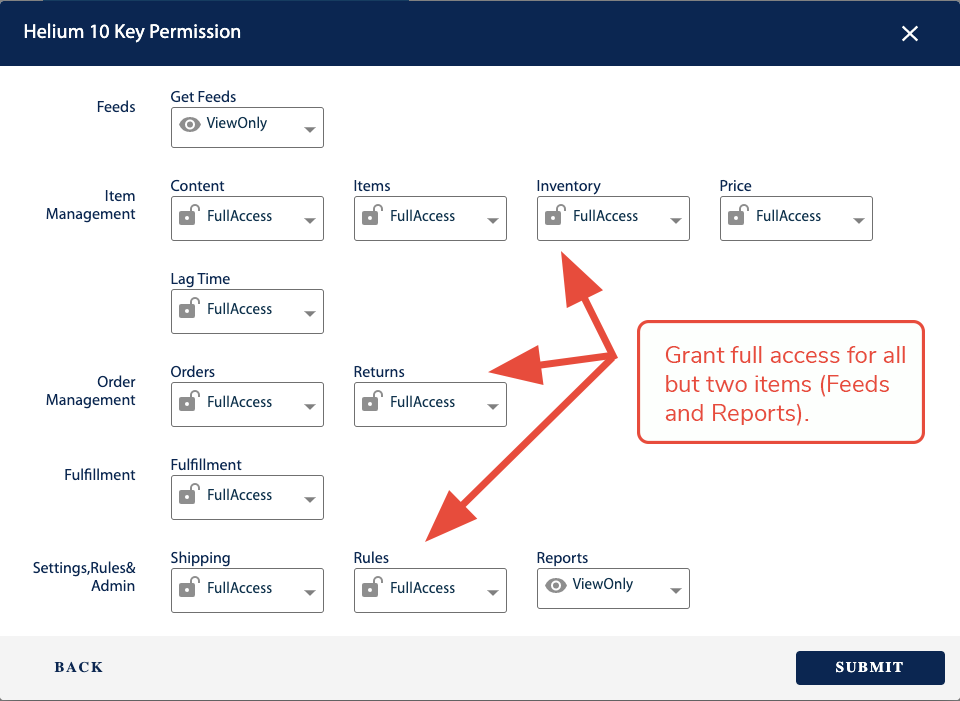The width and height of the screenshot is (960, 701).
Task: Close the Helium 10 Key Permission dialog
Action: pyautogui.click(x=909, y=34)
